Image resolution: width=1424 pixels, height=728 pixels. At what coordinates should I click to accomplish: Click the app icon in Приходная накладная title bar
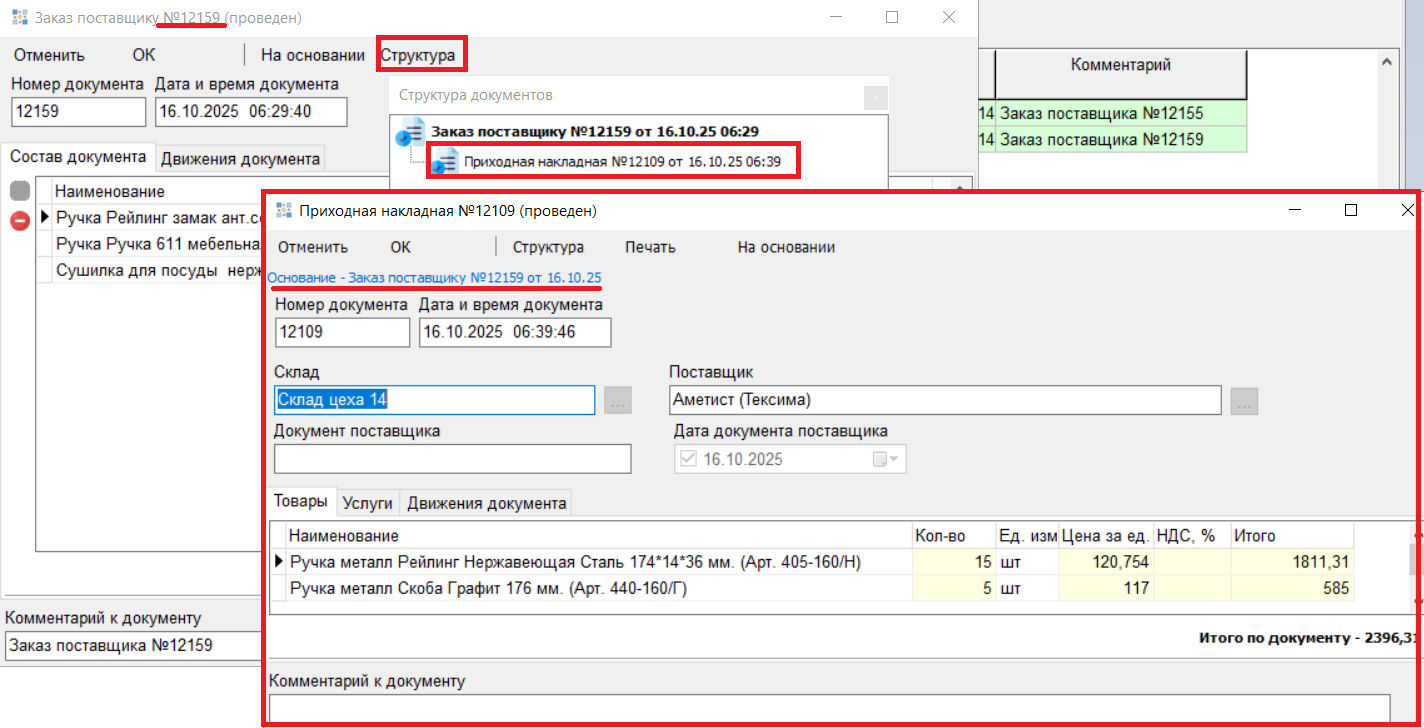(x=283, y=211)
